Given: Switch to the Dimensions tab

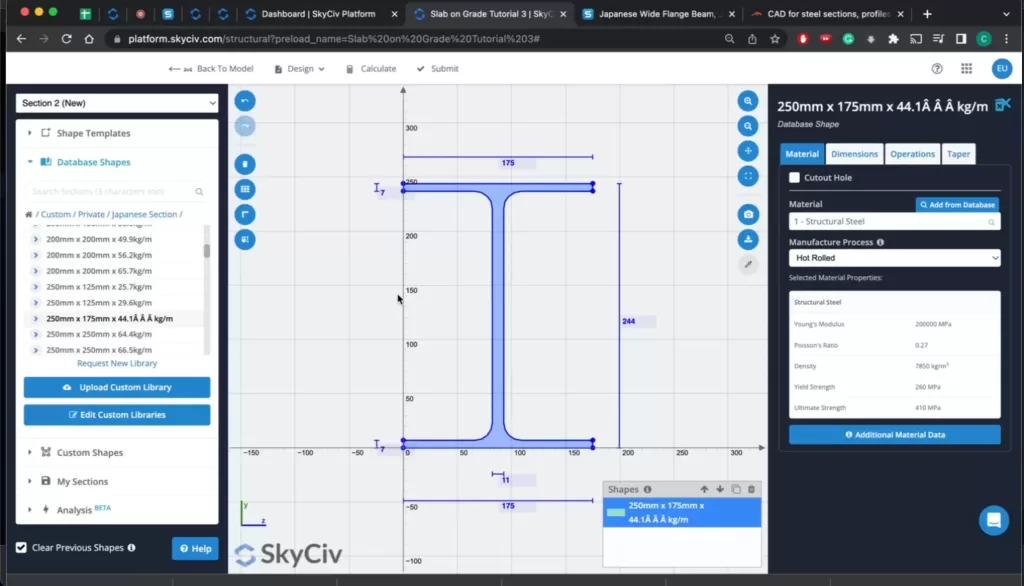Looking at the screenshot, I should click(x=854, y=154).
